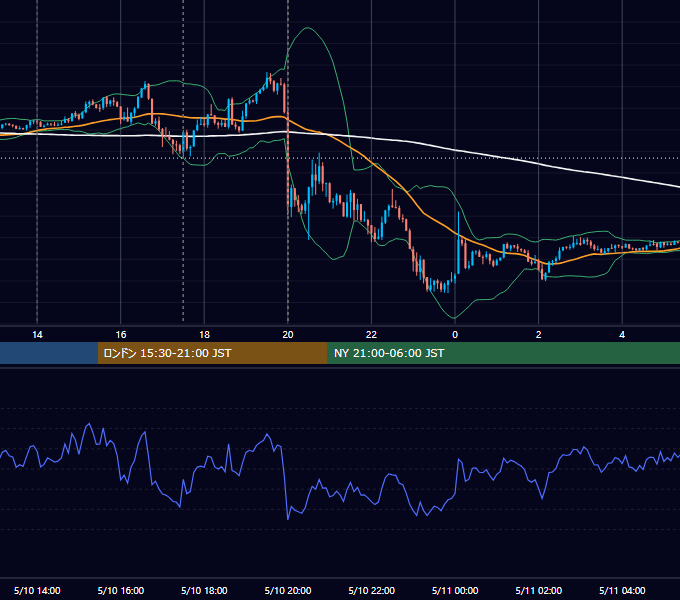Viewport: 680px width, 600px height.
Task: Click the 5/10 18:00 time label
Action: [204, 590]
